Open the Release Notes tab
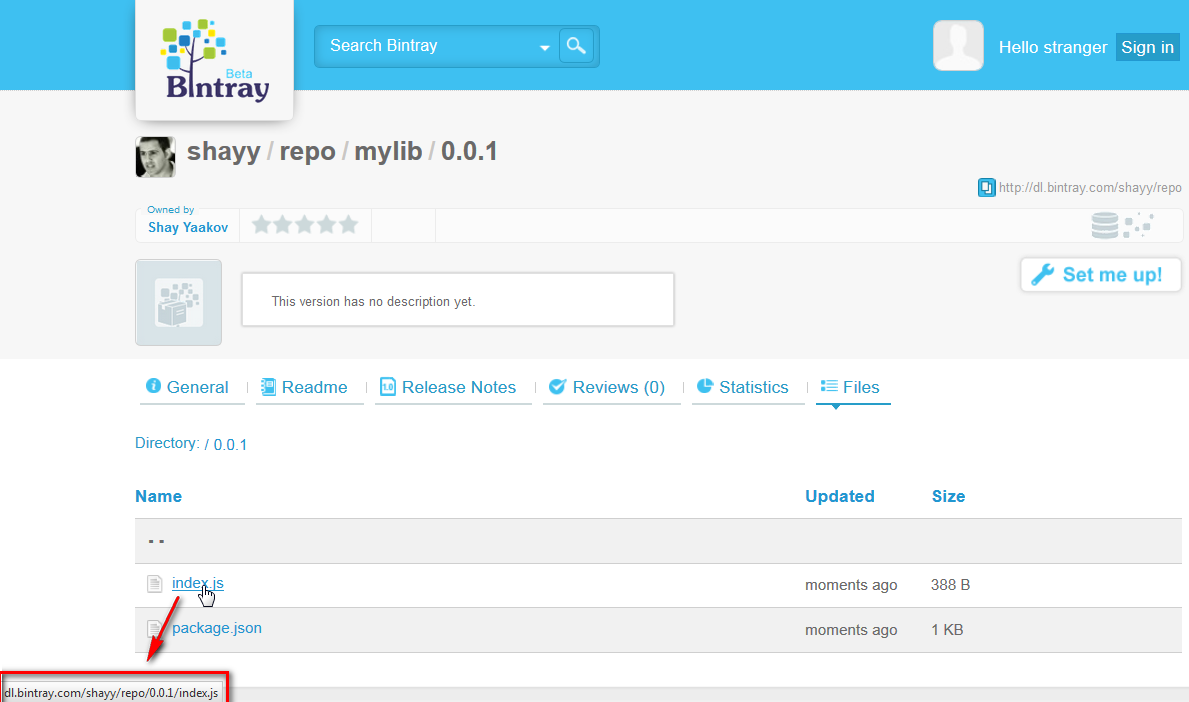 pyautogui.click(x=448, y=388)
